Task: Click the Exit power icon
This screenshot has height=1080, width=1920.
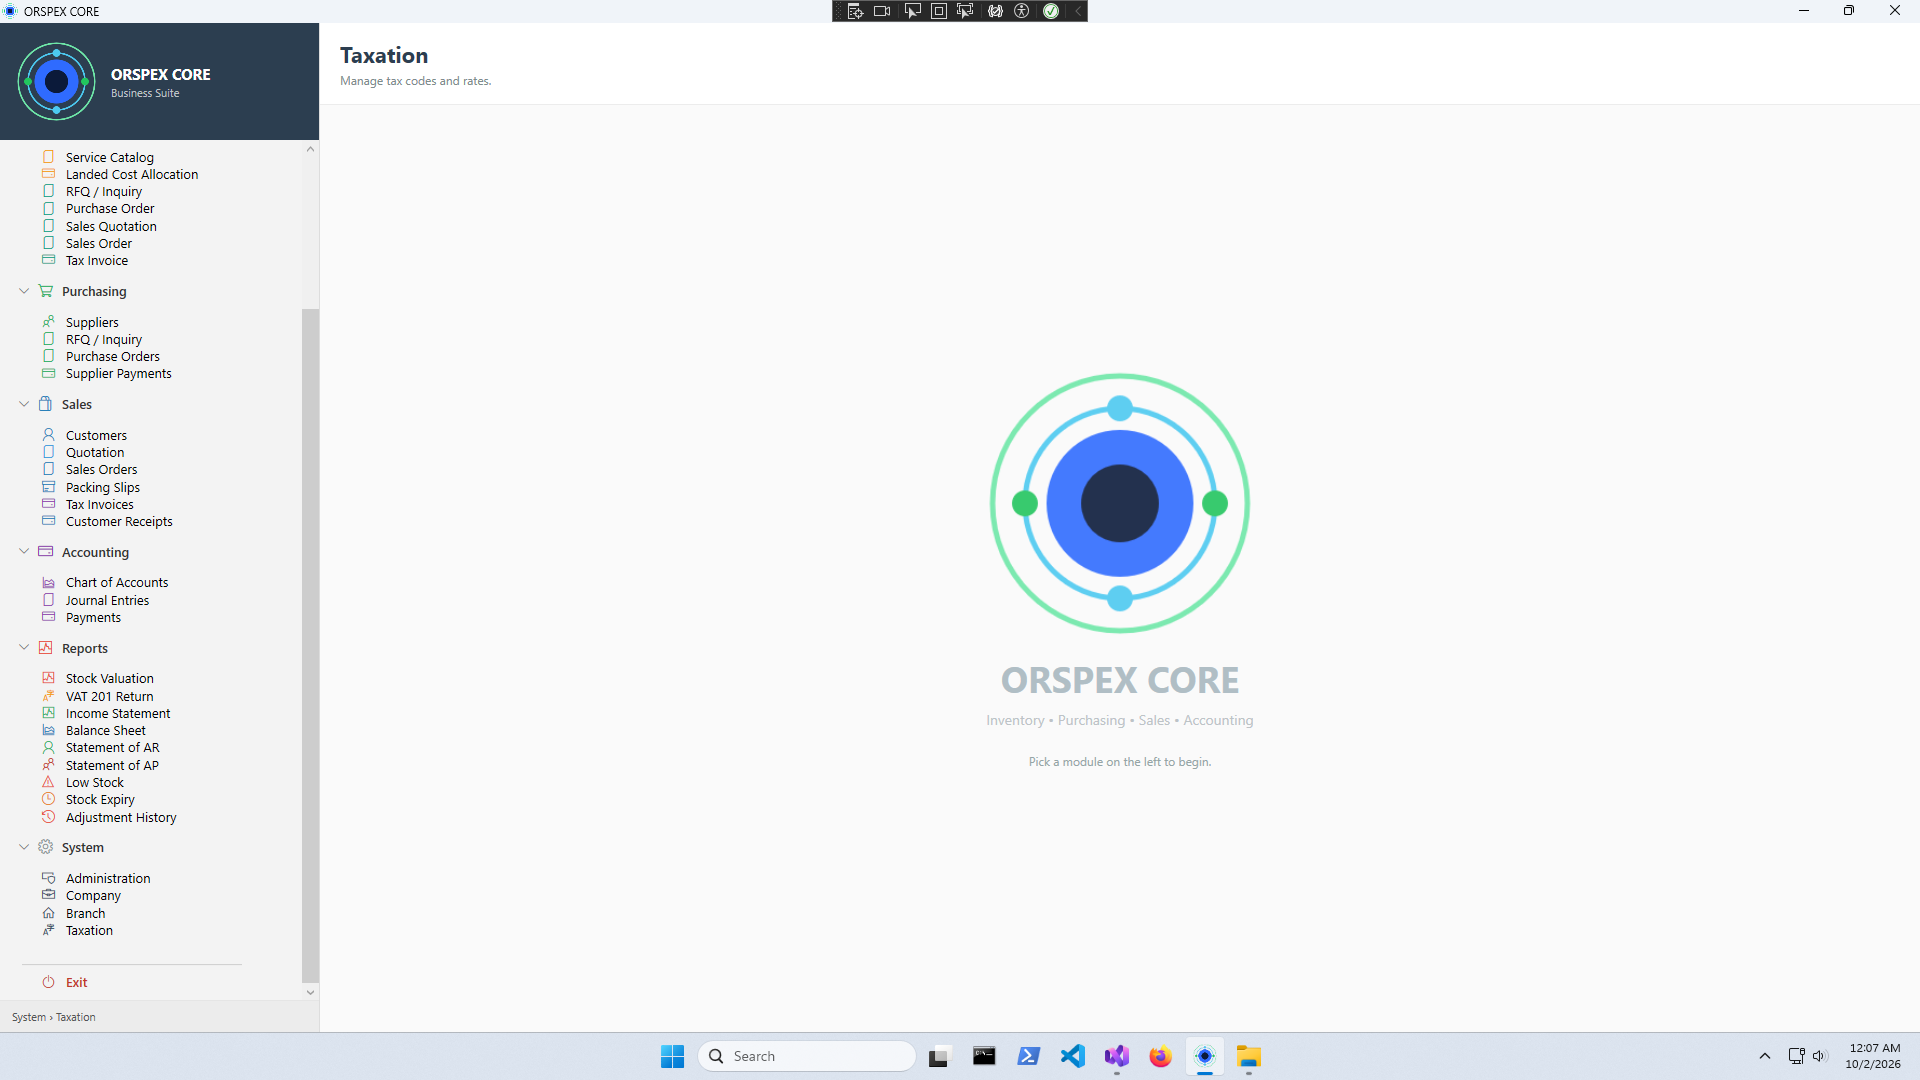Action: (48, 982)
